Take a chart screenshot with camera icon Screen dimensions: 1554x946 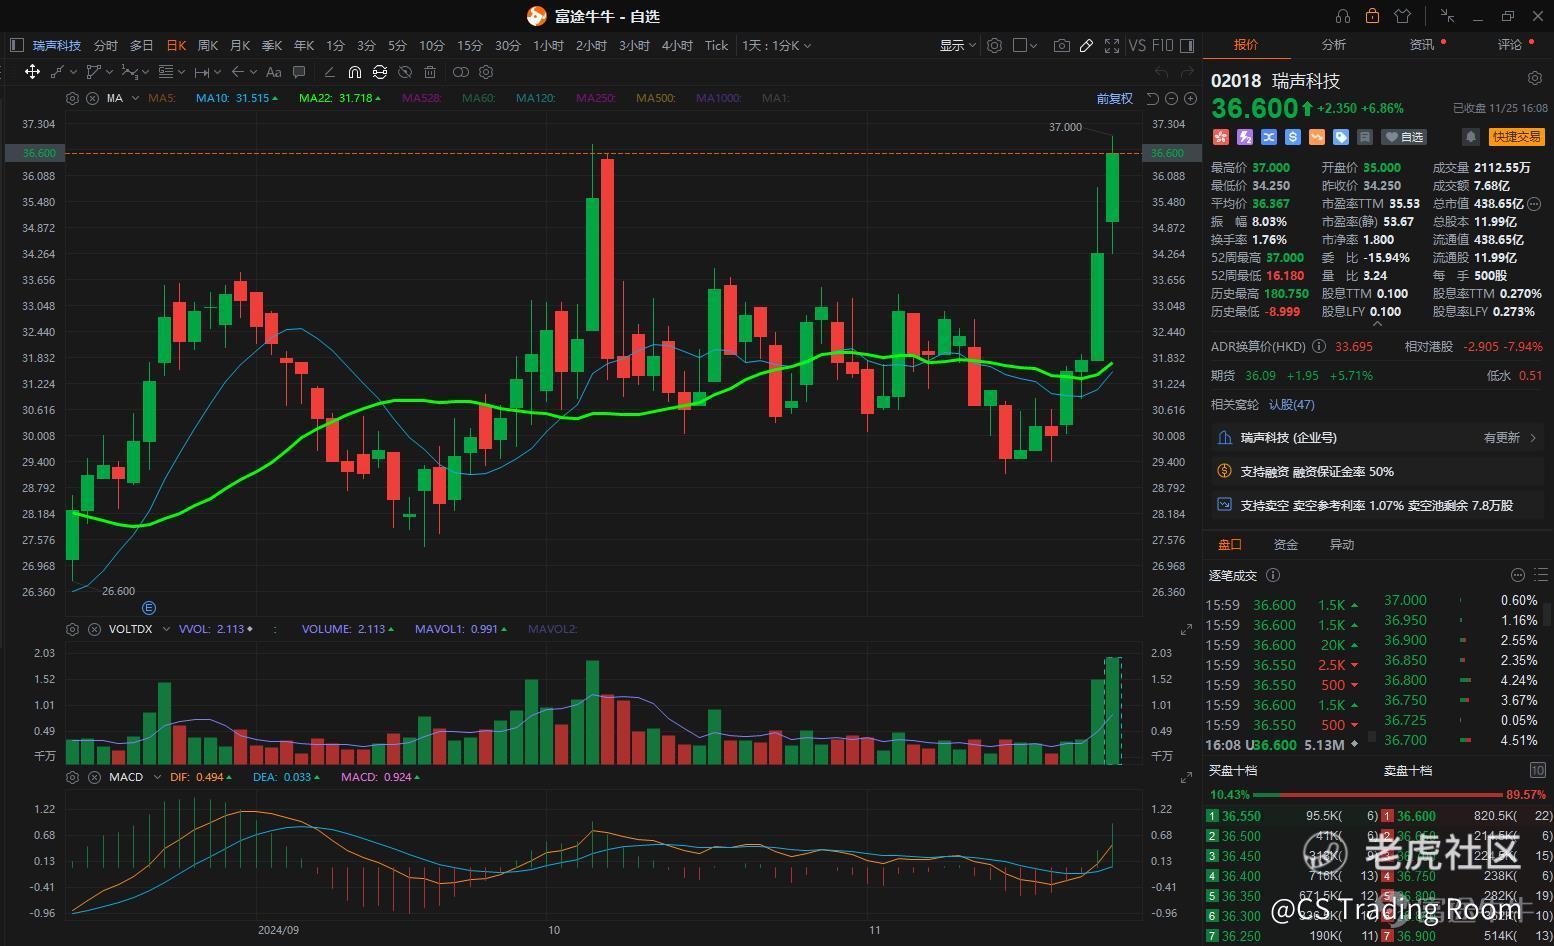(1061, 45)
